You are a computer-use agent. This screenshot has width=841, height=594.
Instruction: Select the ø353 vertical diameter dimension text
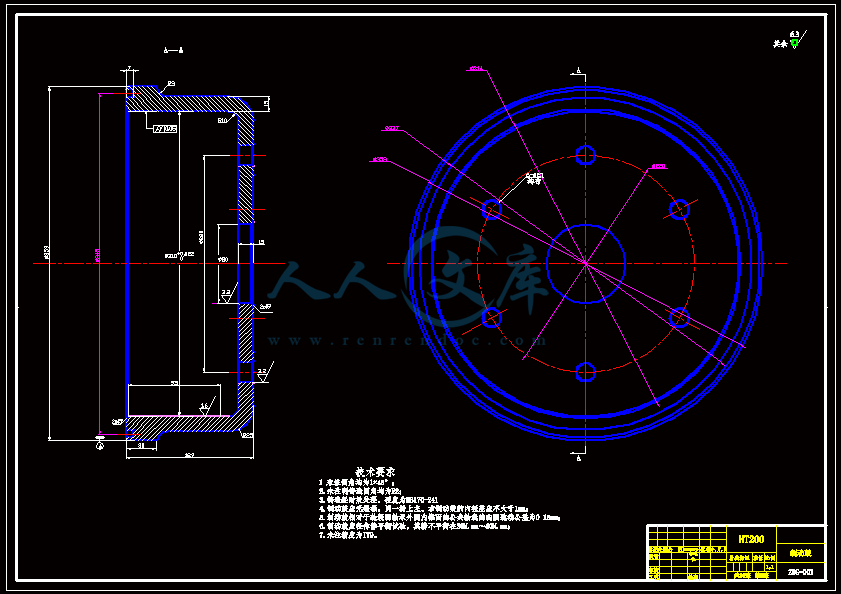click(47, 253)
